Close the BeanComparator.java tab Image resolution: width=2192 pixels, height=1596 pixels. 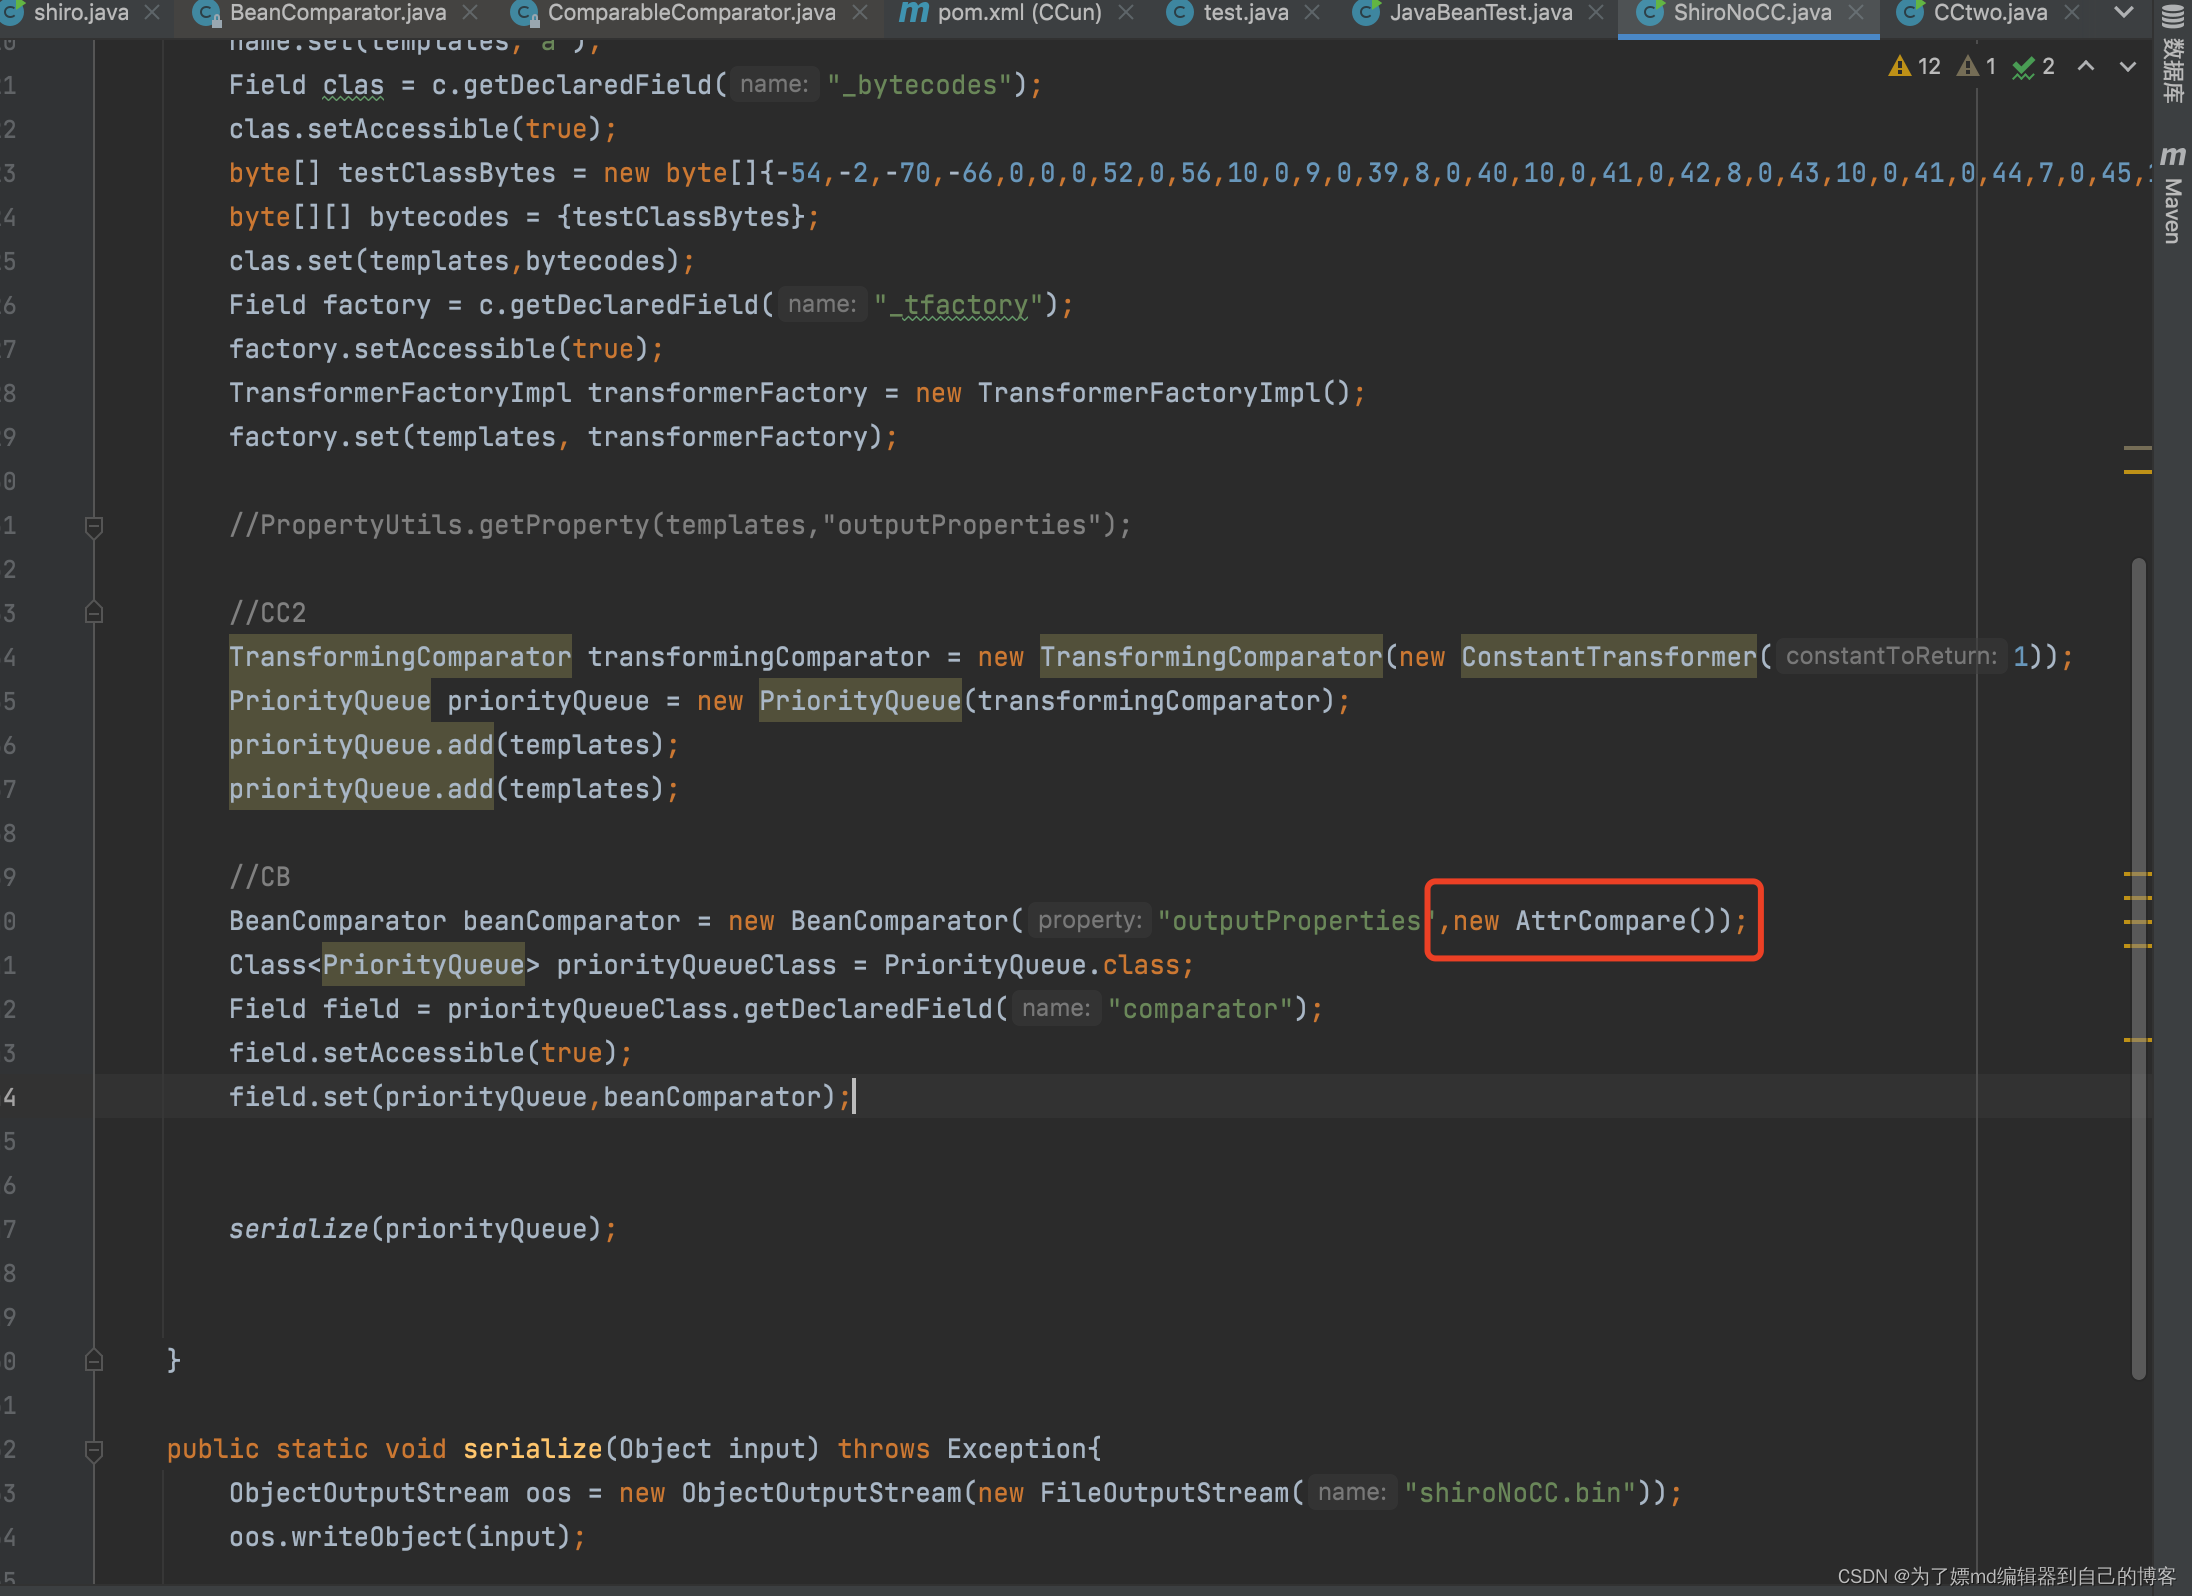coord(470,13)
